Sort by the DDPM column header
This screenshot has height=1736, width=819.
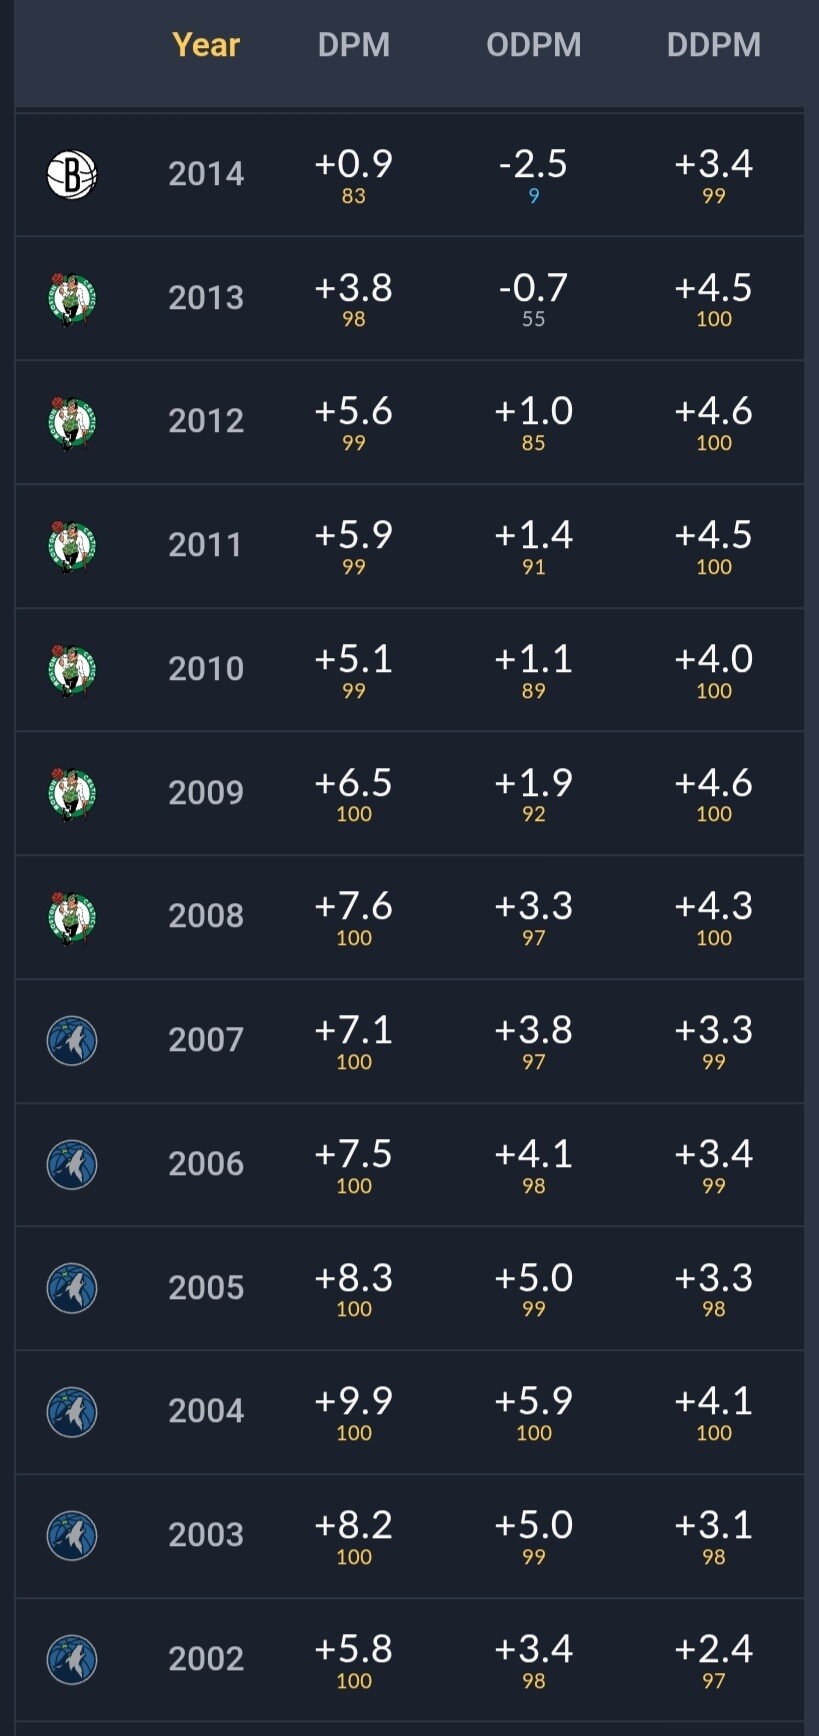coord(714,45)
